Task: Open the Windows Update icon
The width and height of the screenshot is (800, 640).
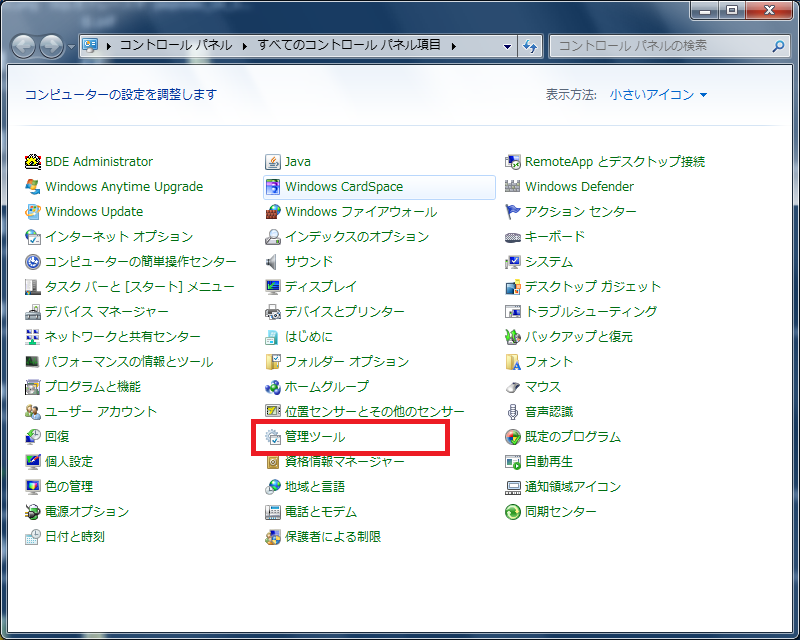Action: point(33,212)
